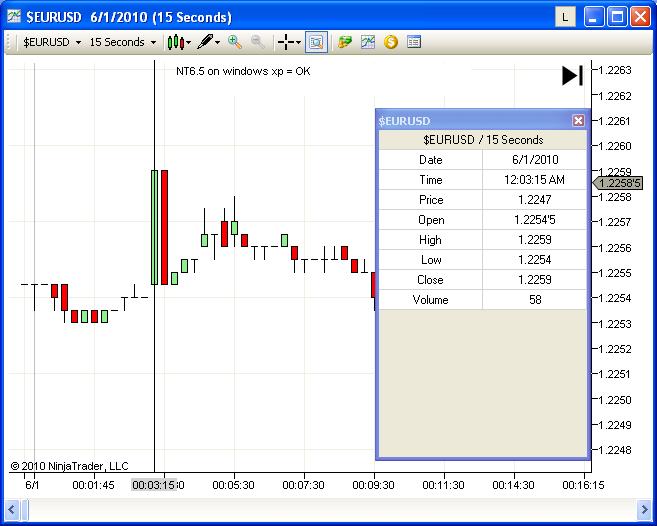Click the candlestick chart style icon
This screenshot has width=657, height=526.
point(176,42)
